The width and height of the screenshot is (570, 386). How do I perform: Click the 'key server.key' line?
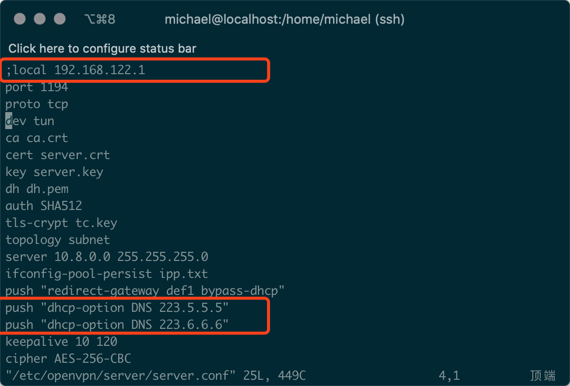54,172
